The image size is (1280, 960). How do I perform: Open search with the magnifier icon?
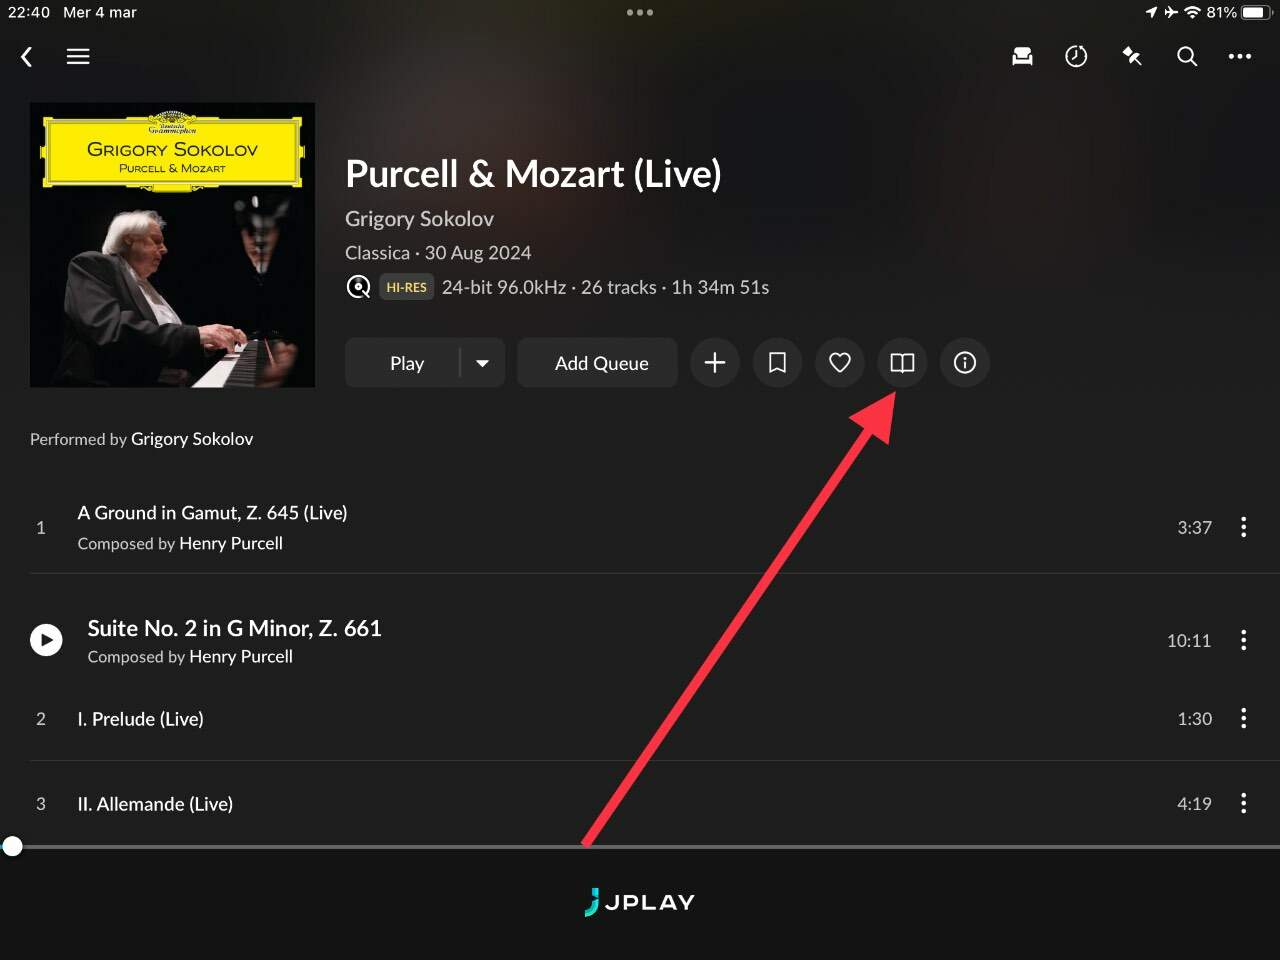[x=1187, y=57]
